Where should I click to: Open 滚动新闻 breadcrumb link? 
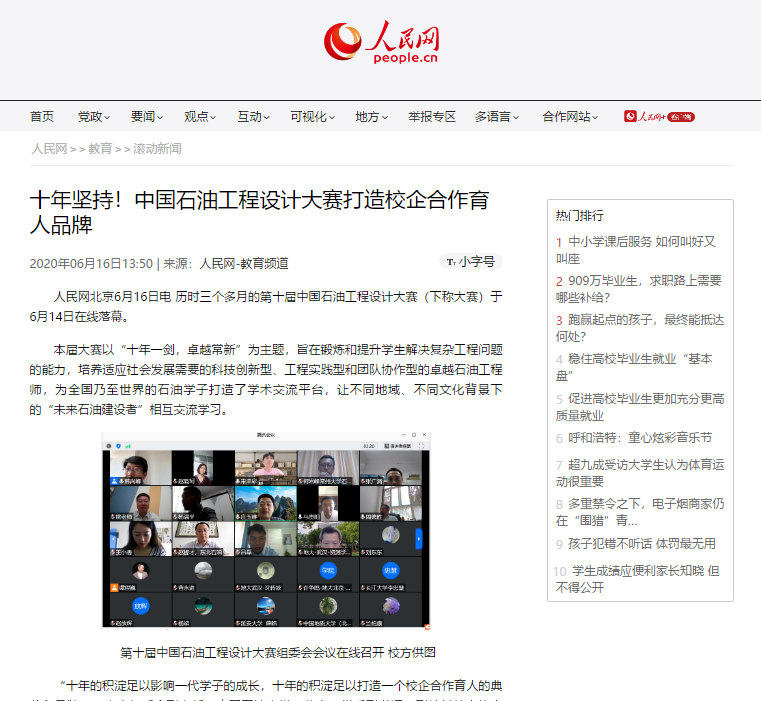(157, 149)
